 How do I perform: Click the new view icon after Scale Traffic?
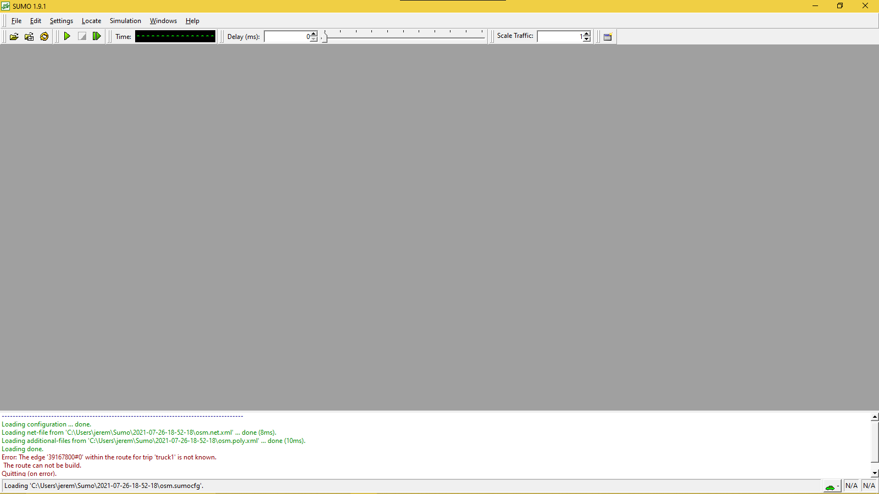[x=607, y=37]
